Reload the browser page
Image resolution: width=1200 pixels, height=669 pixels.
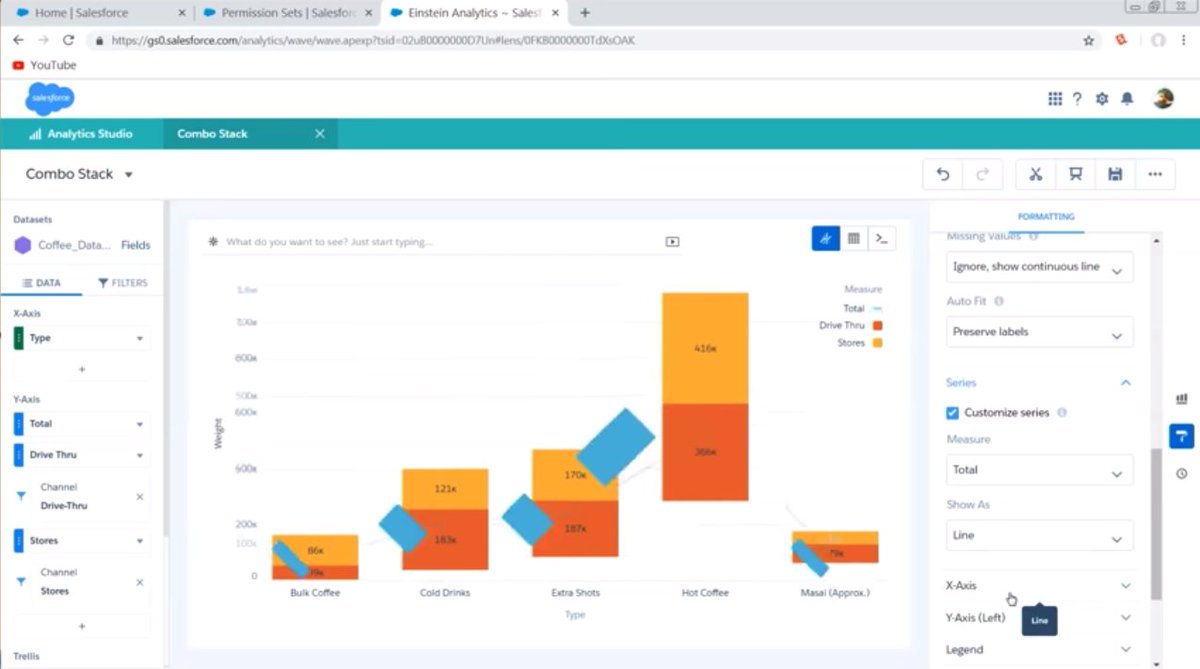(68, 40)
